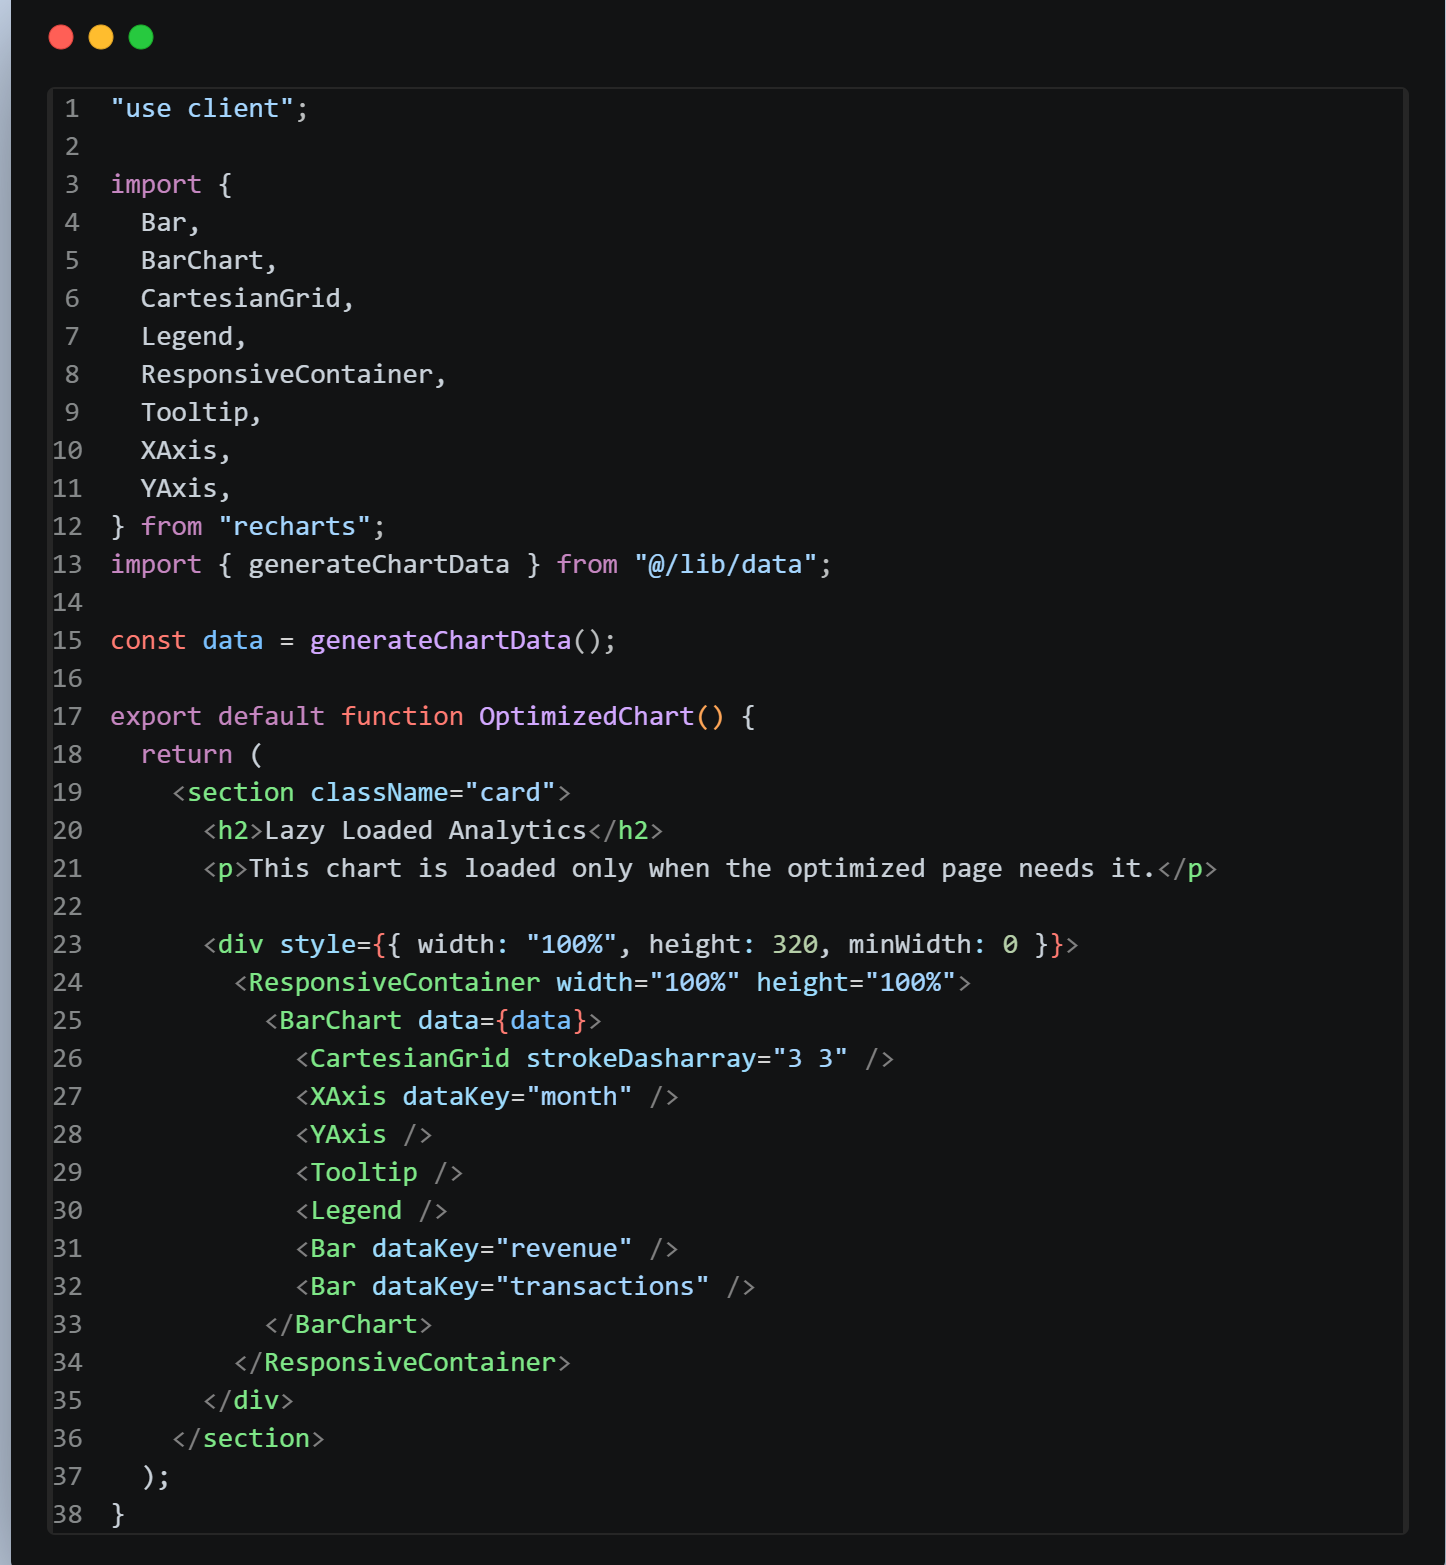Click the "recharts" module string
Screen dimensions: 1446x1565
pos(294,526)
